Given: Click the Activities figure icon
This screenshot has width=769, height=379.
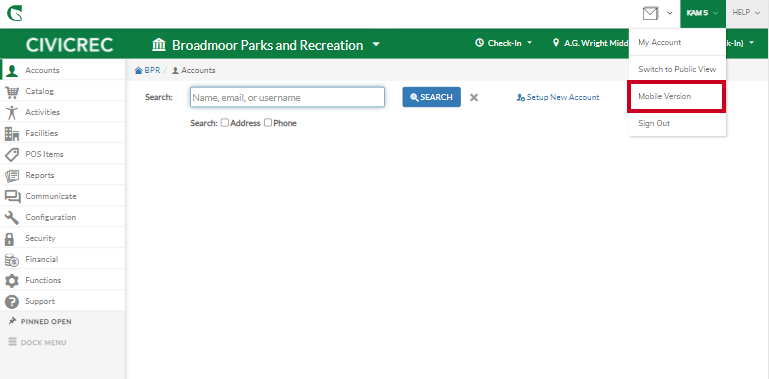Looking at the screenshot, I should point(12,113).
